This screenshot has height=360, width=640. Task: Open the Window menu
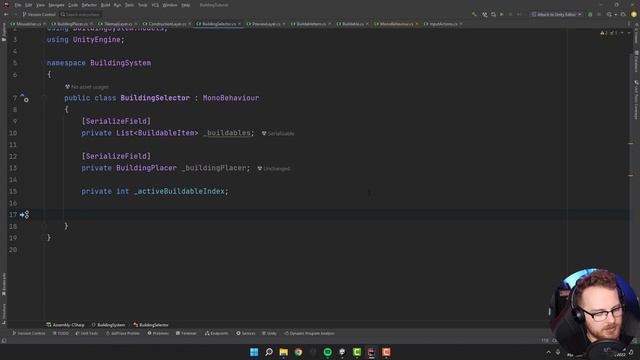point(170,5)
